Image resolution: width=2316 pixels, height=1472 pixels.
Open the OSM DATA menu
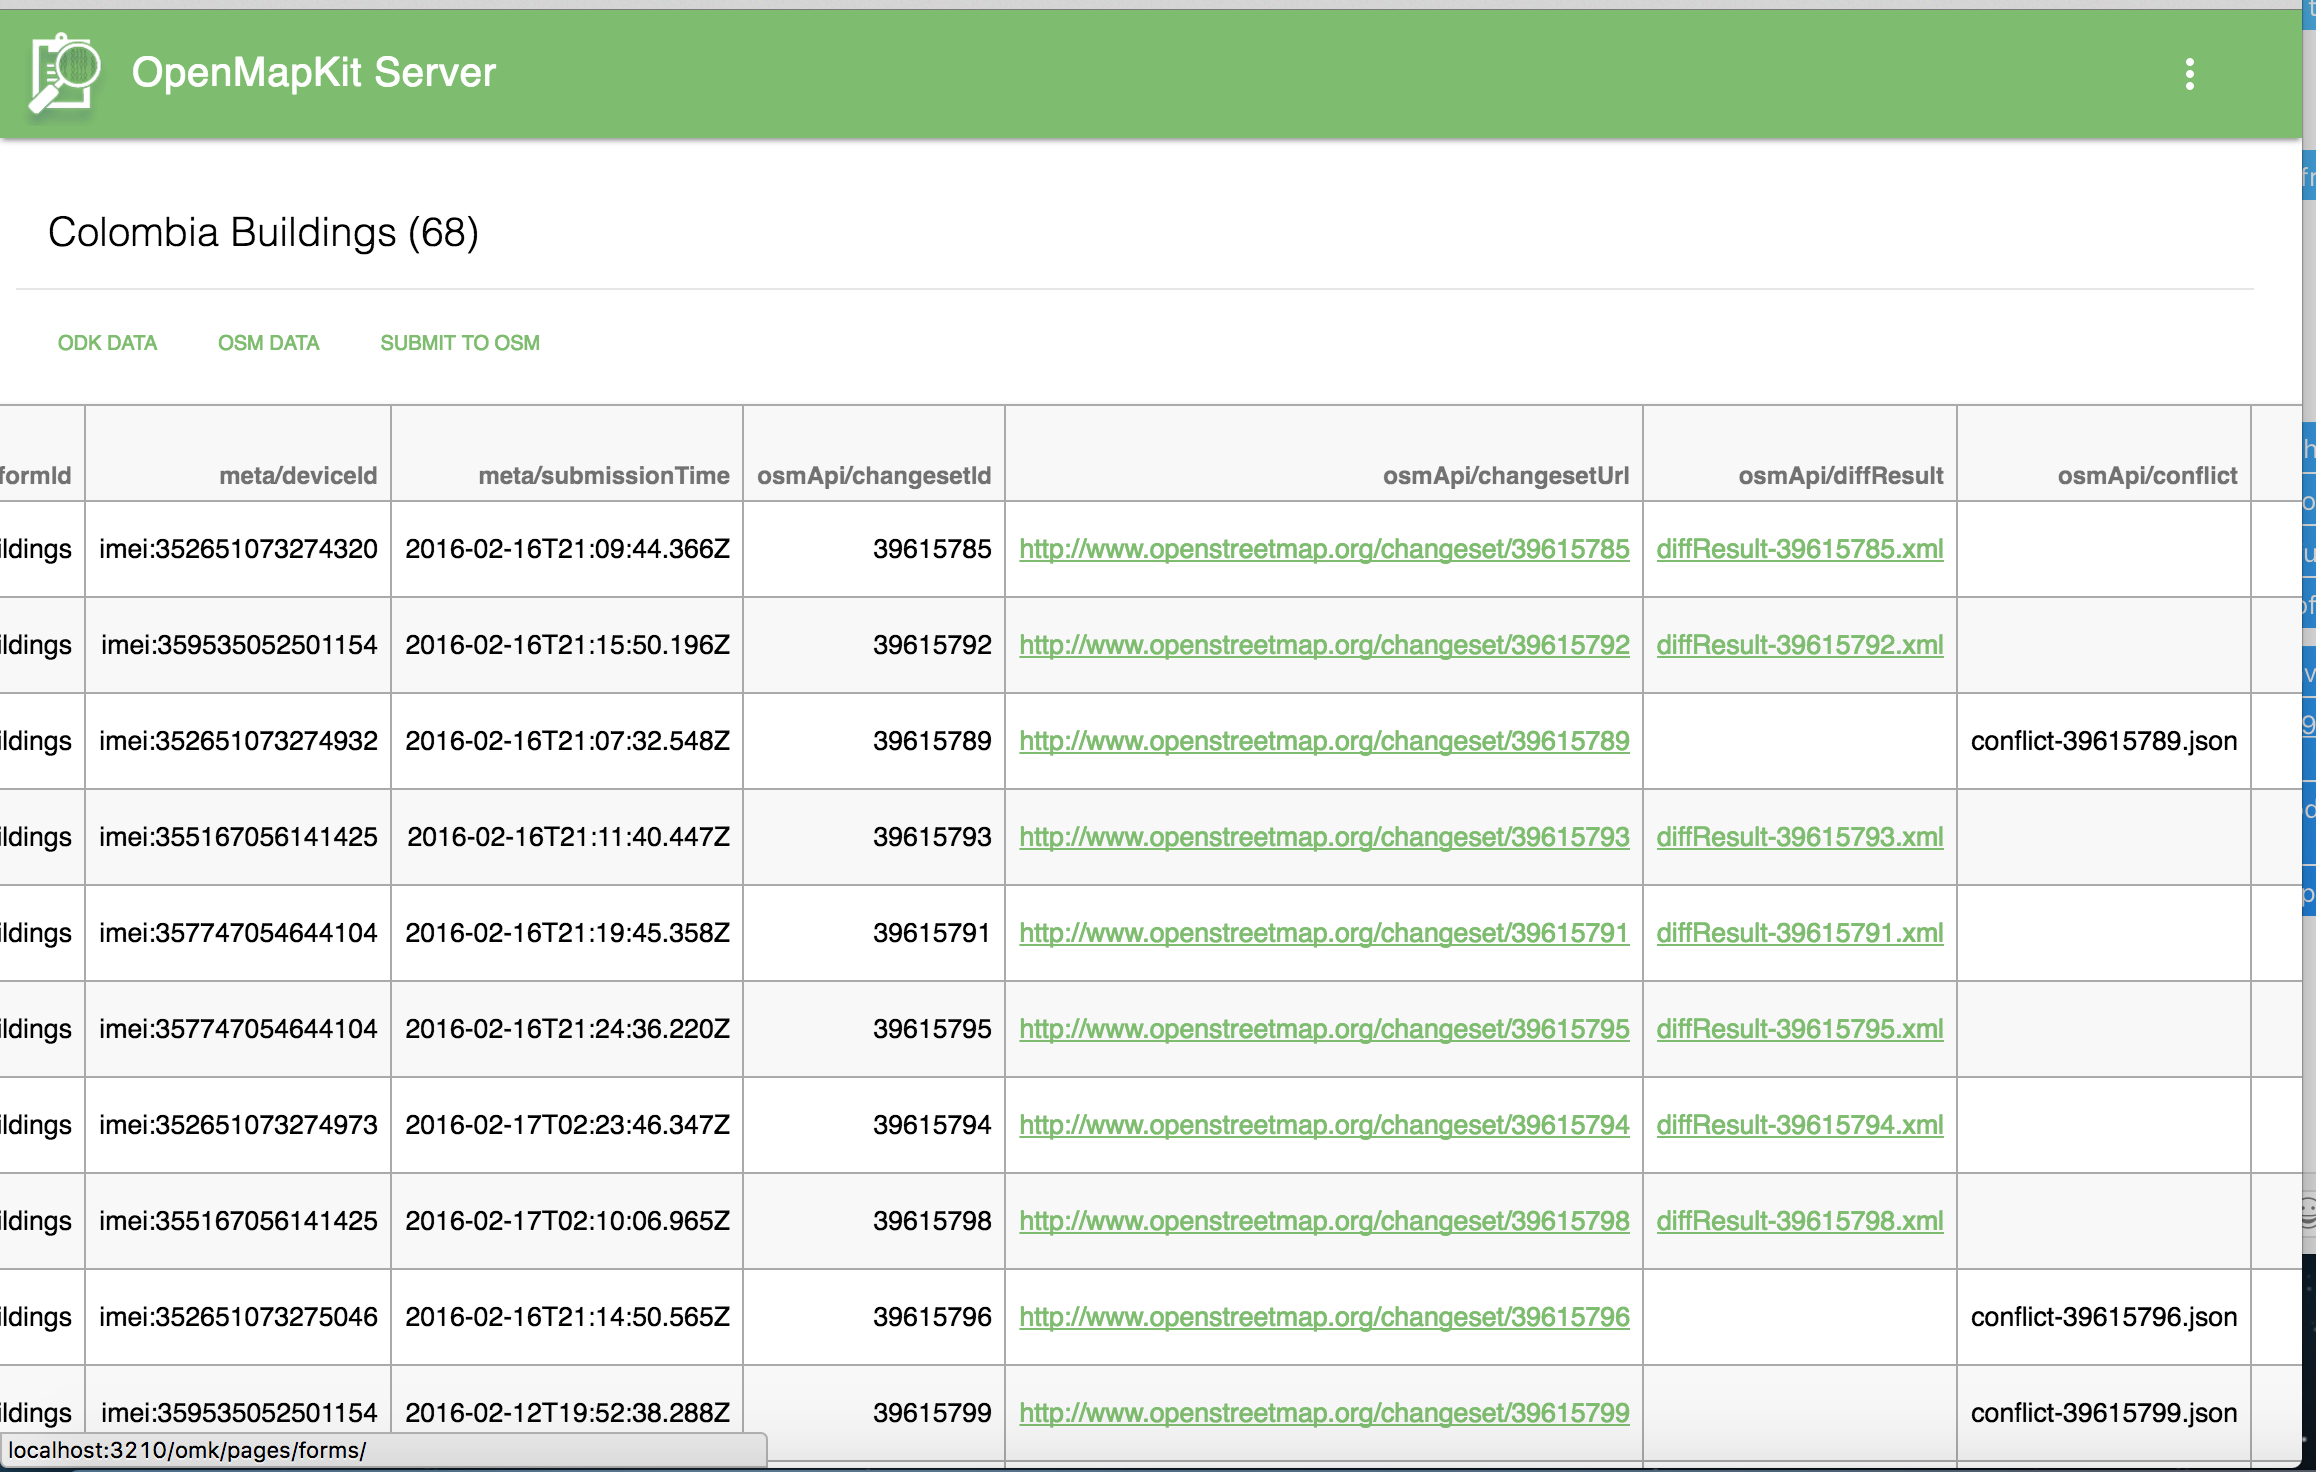pos(268,343)
